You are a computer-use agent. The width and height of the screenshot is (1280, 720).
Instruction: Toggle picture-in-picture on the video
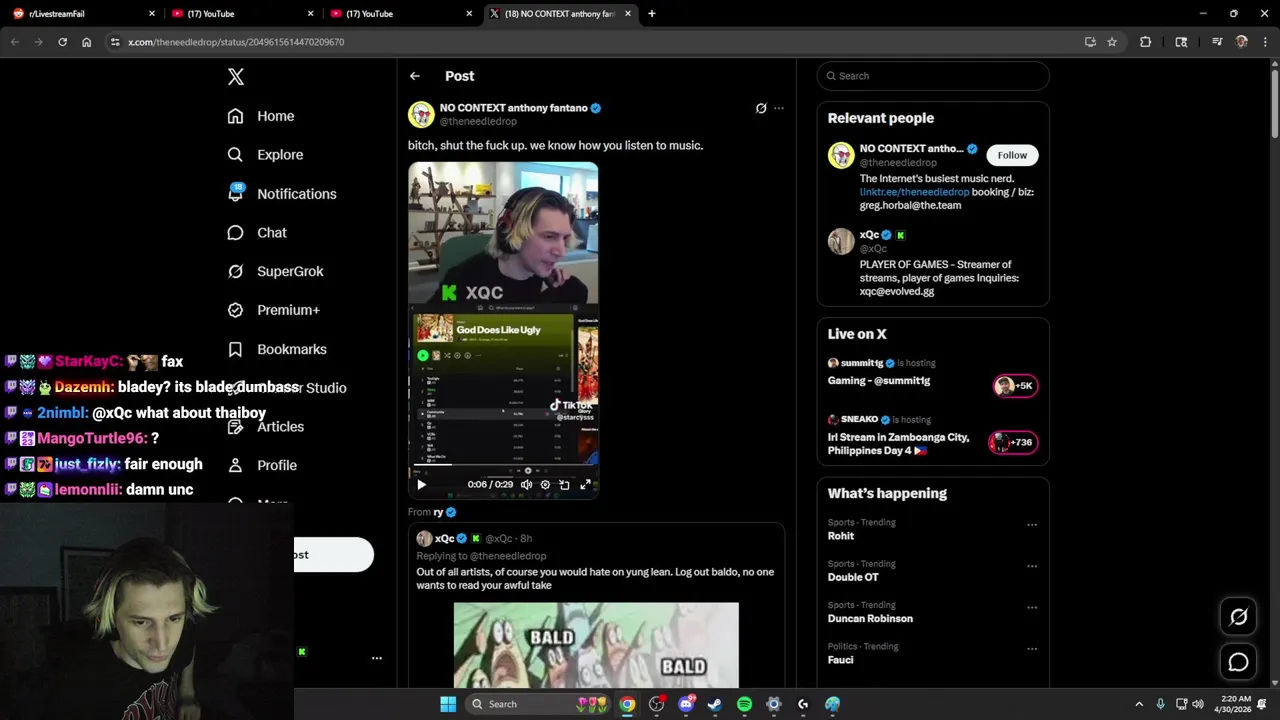pyautogui.click(x=564, y=485)
